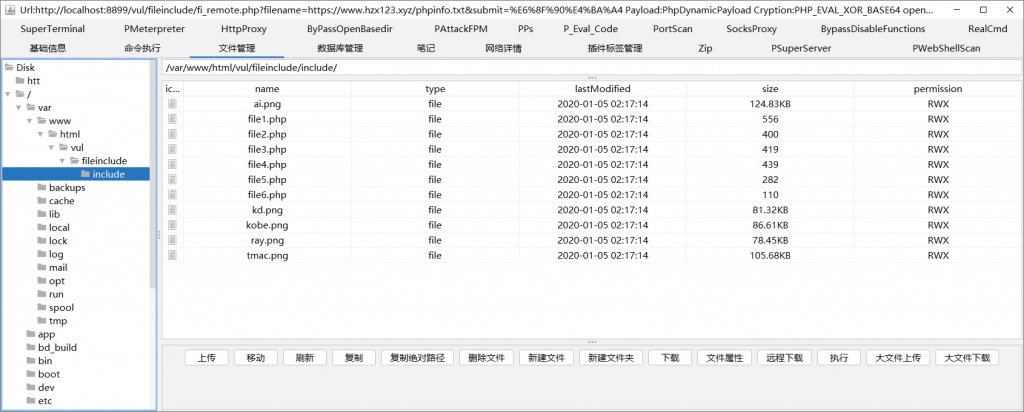Click the folder icon next to spool
The width and height of the screenshot is (1024, 412).
(x=42, y=308)
